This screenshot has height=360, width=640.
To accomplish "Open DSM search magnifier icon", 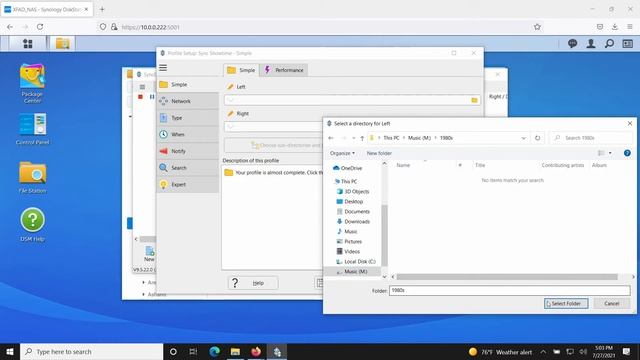I will tap(609, 43).
